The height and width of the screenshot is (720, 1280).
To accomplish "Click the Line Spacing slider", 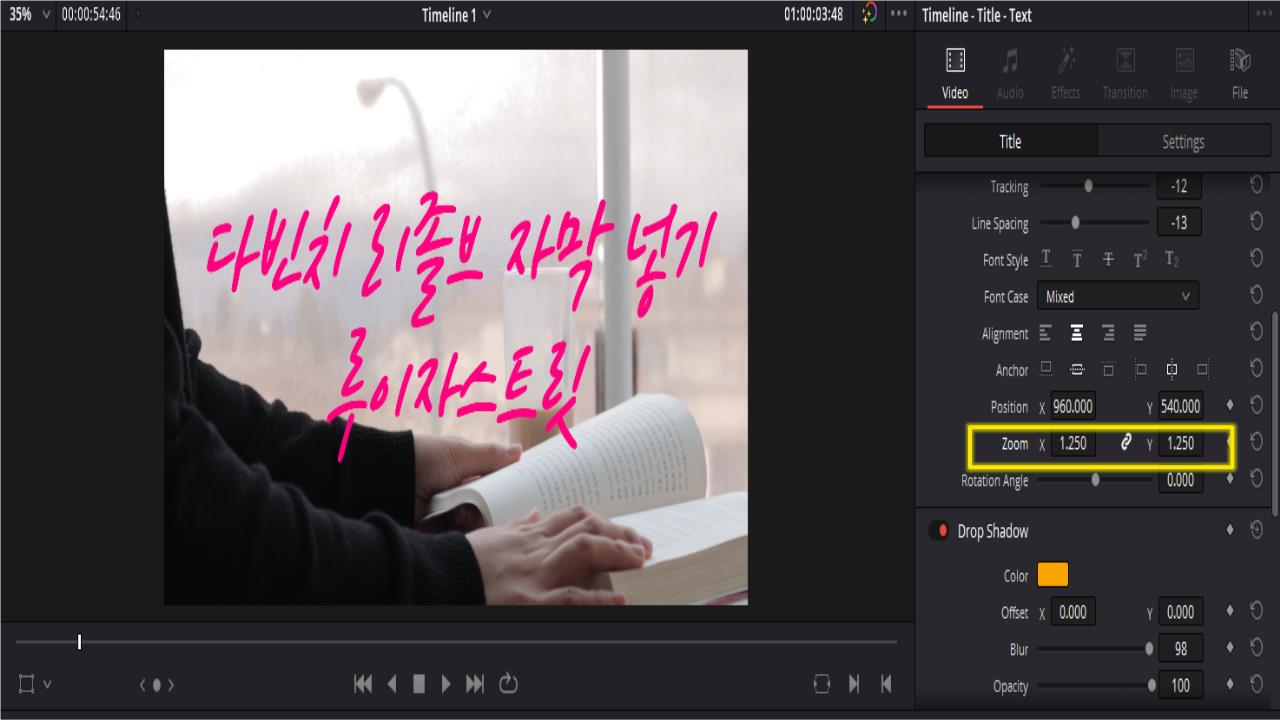I will coord(1095,223).
